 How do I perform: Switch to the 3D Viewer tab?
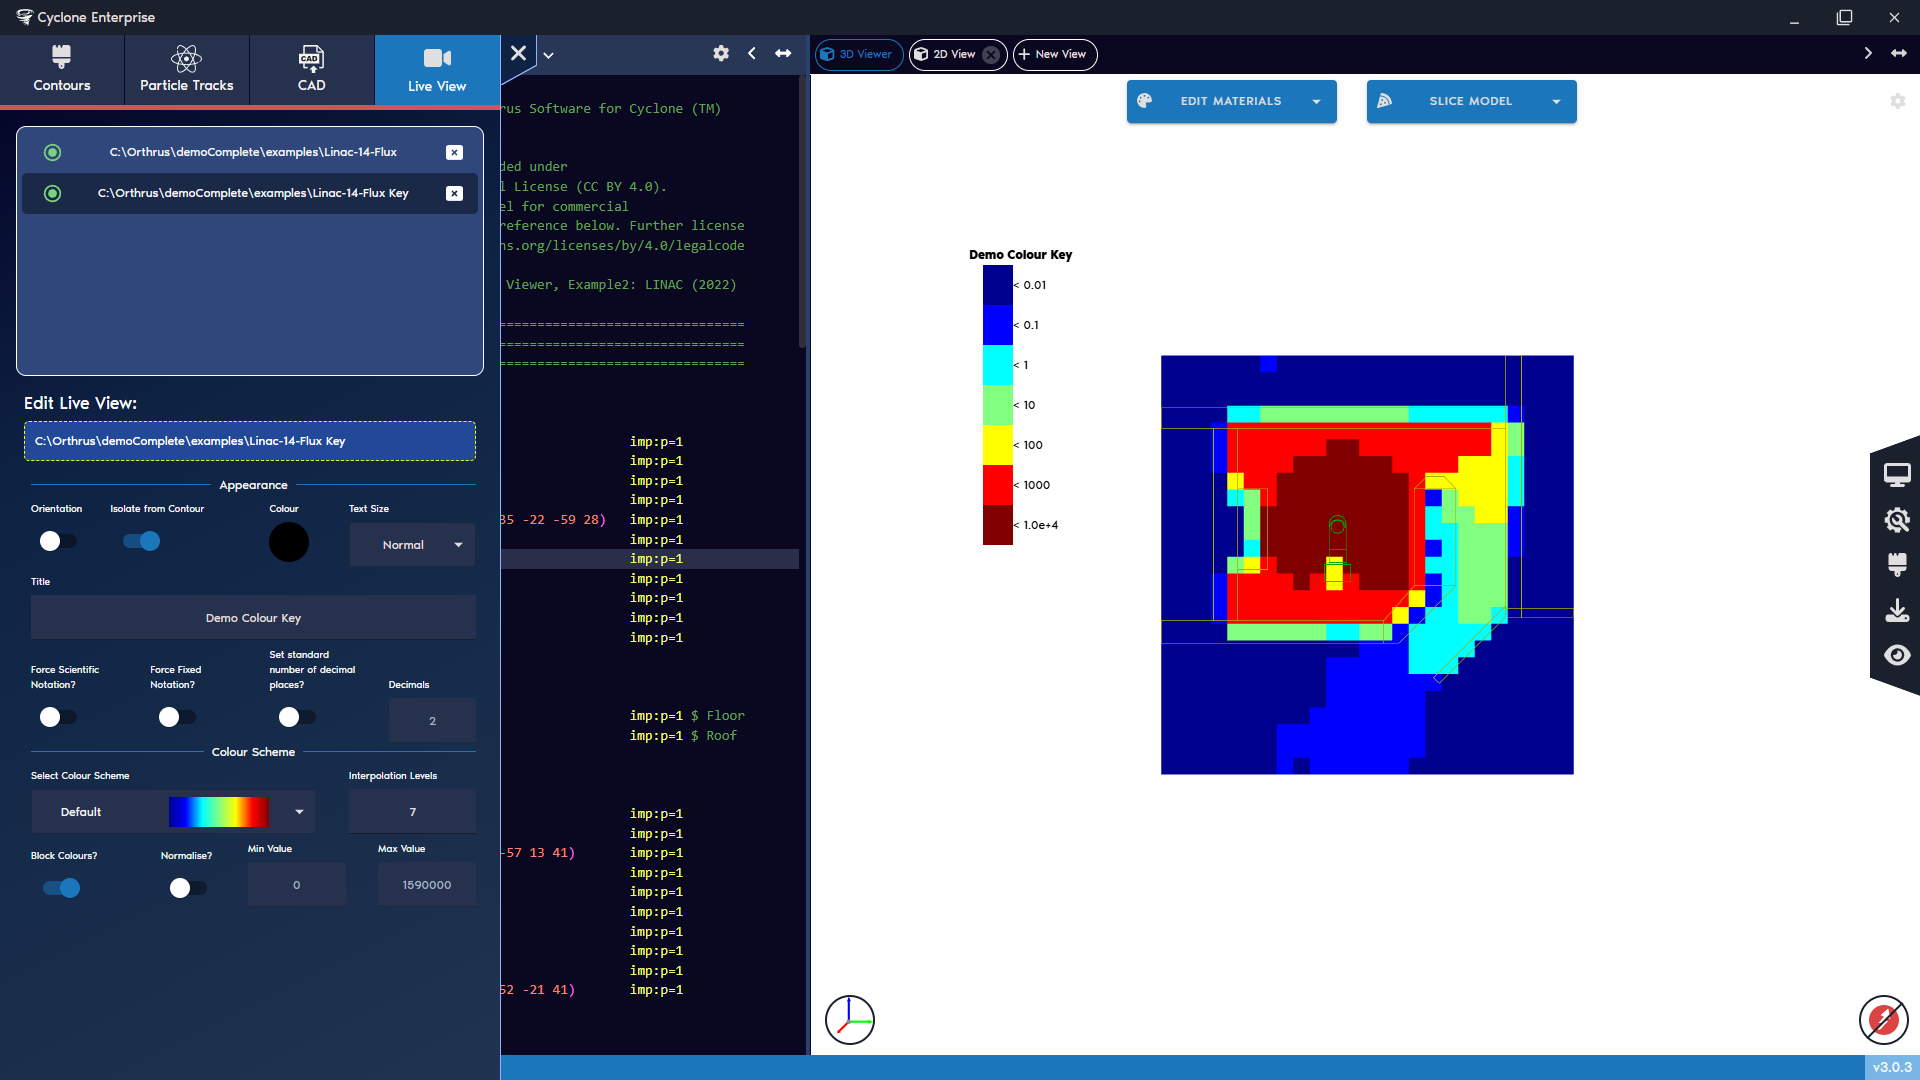858,54
